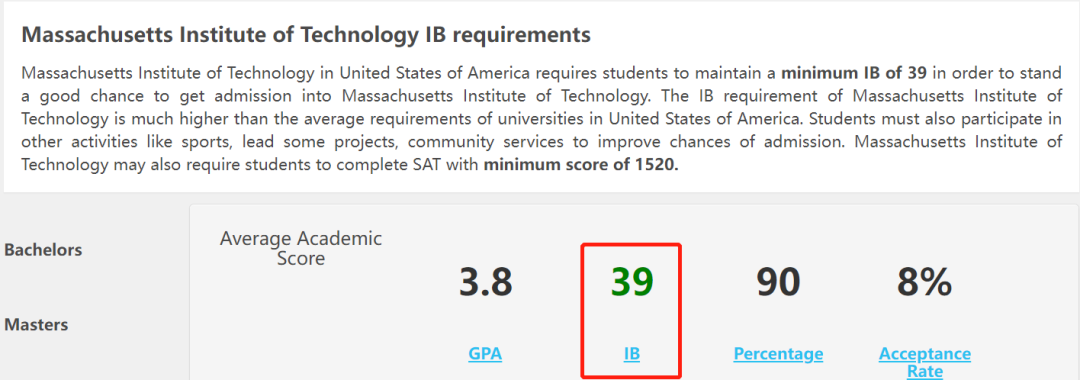Image resolution: width=1080 pixels, height=380 pixels.
Task: Click the Average Academic Score label
Action: [x=300, y=249]
